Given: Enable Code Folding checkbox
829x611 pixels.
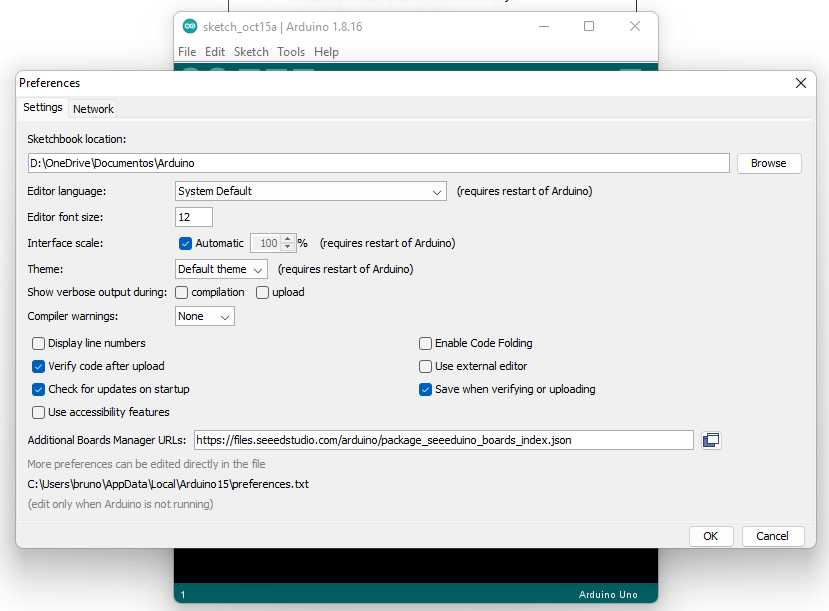Looking at the screenshot, I should tap(426, 343).
